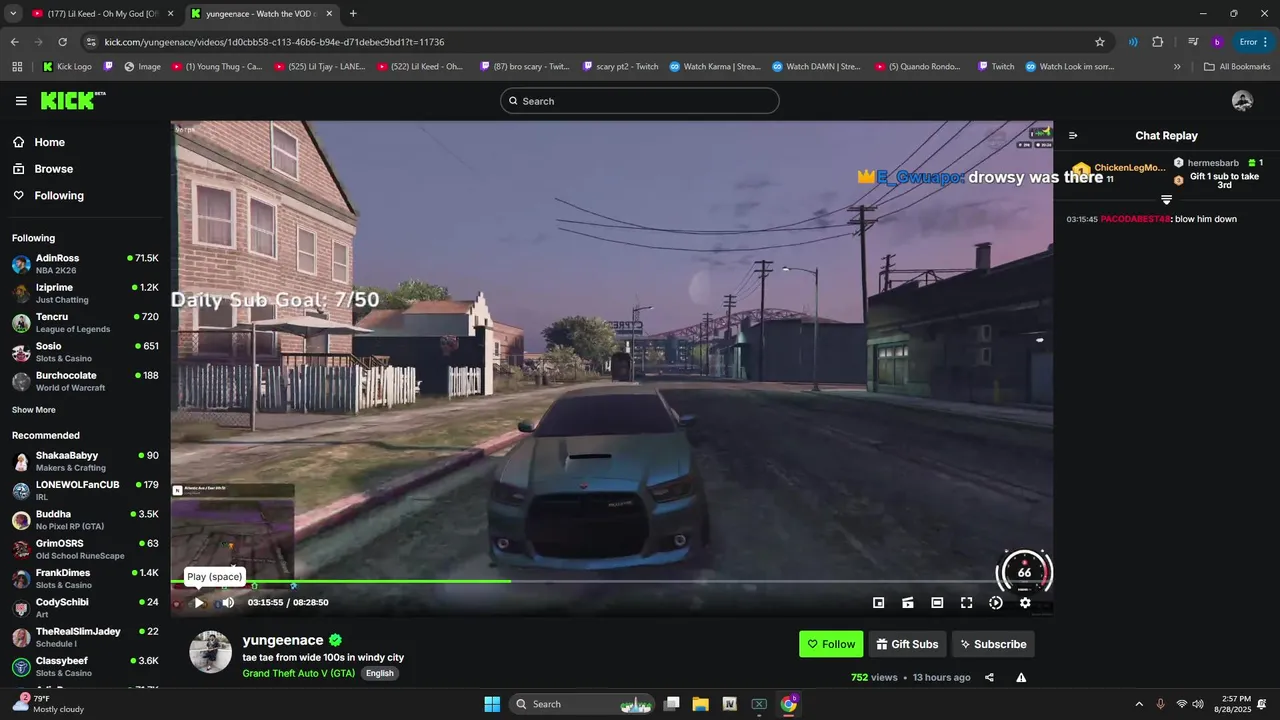Open the Kick hamburger sidebar menu
The image size is (1280, 720).
(x=21, y=101)
